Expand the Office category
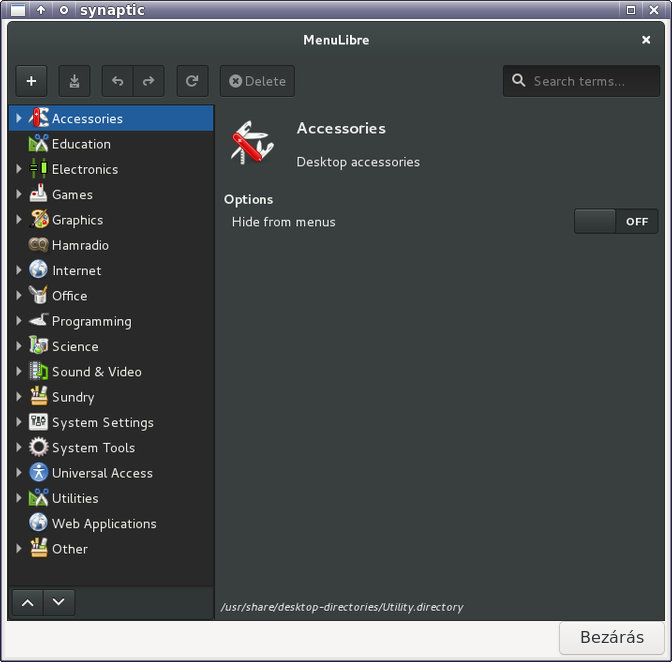The height and width of the screenshot is (662, 672). coord(18,295)
